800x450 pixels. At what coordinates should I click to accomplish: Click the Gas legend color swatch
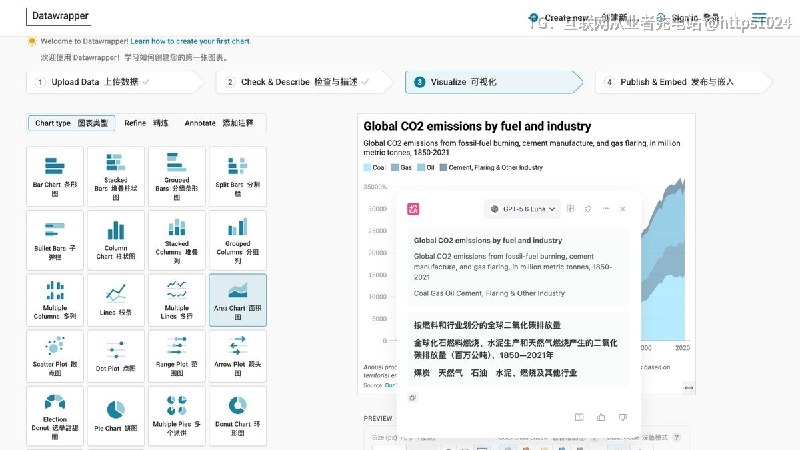pyautogui.click(x=395, y=167)
